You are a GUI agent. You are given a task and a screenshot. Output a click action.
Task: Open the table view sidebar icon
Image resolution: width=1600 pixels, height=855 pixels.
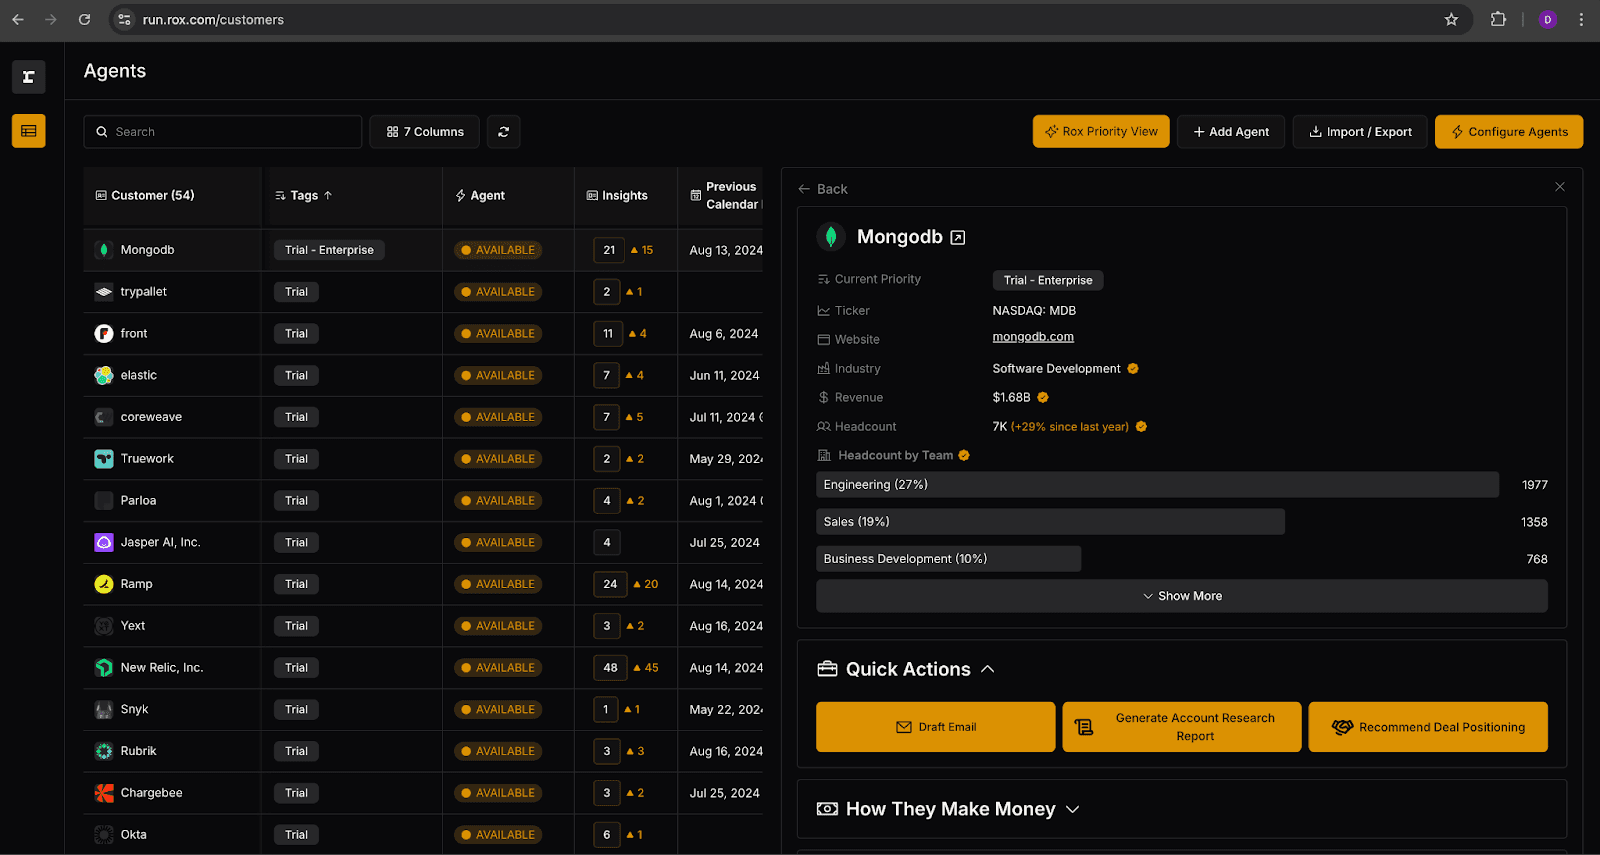click(x=28, y=131)
